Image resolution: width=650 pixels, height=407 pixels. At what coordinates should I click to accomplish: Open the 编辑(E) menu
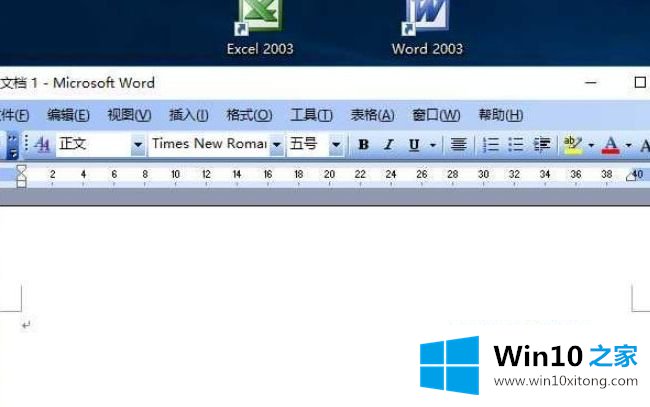68,115
